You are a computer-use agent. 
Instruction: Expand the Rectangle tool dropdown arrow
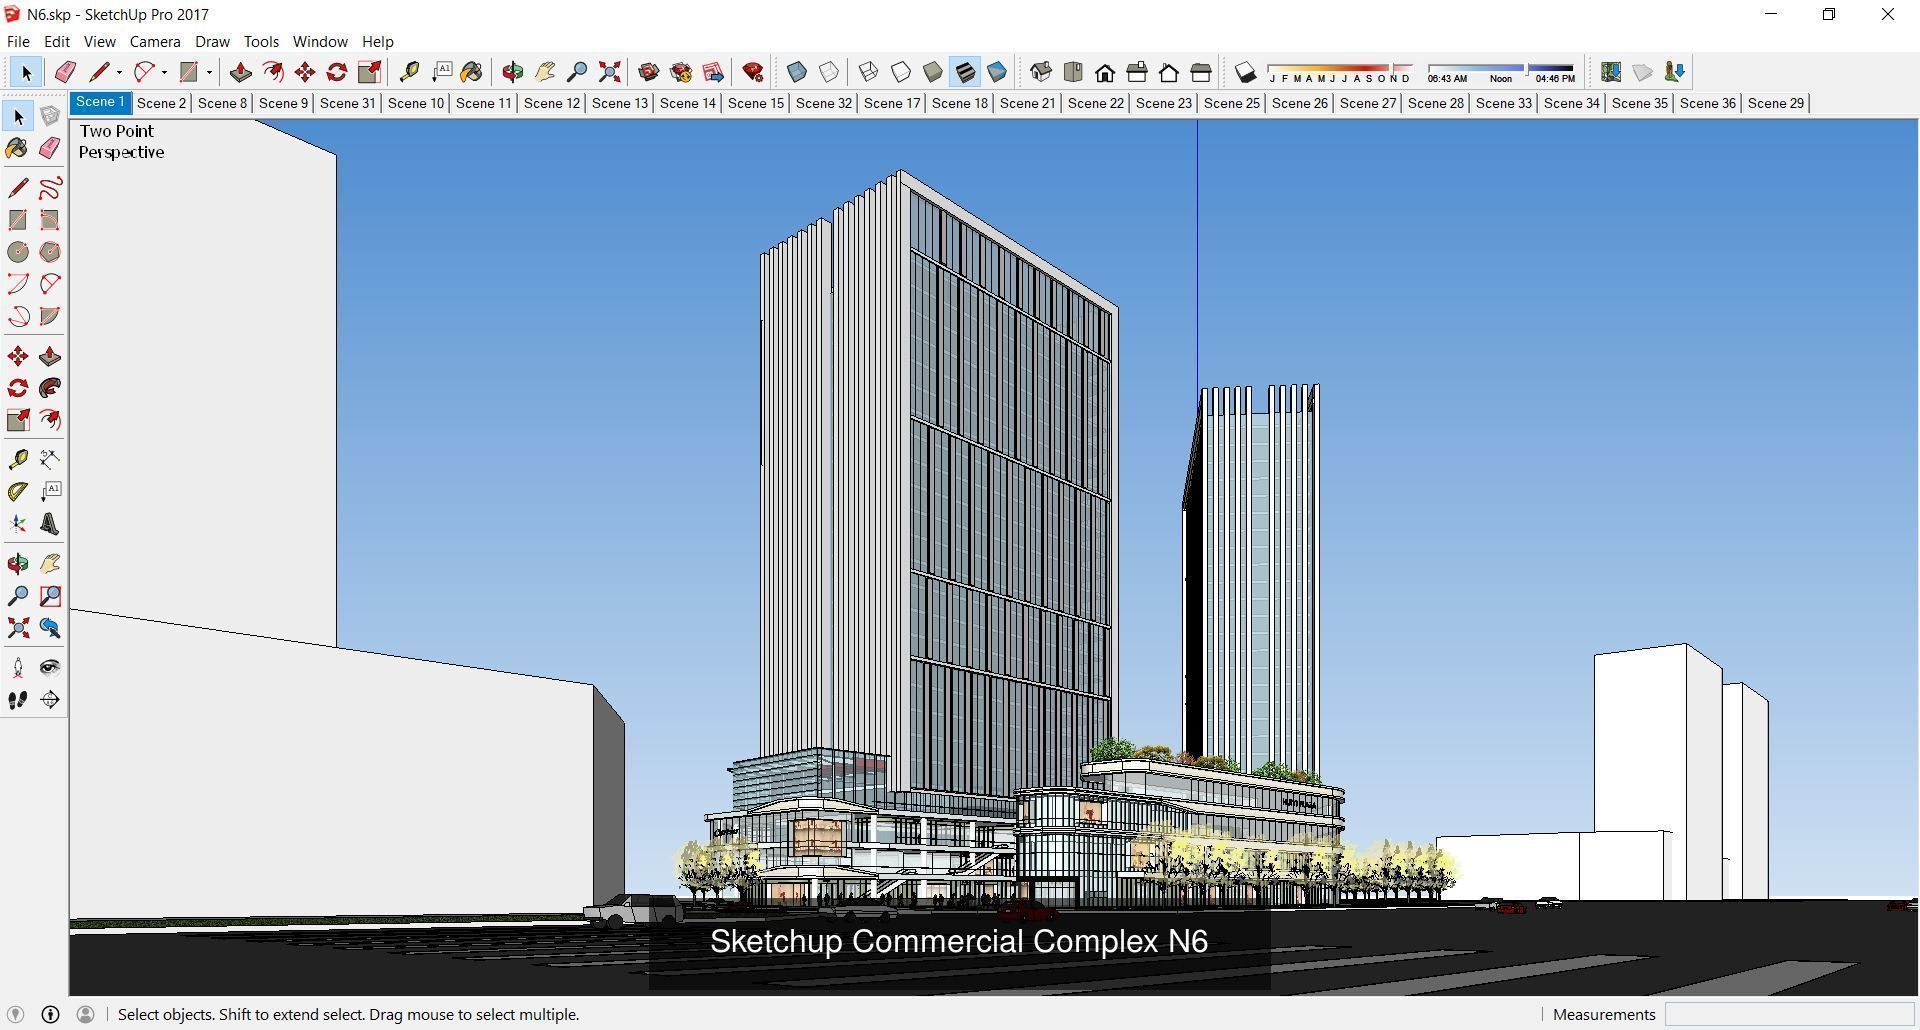click(x=209, y=72)
